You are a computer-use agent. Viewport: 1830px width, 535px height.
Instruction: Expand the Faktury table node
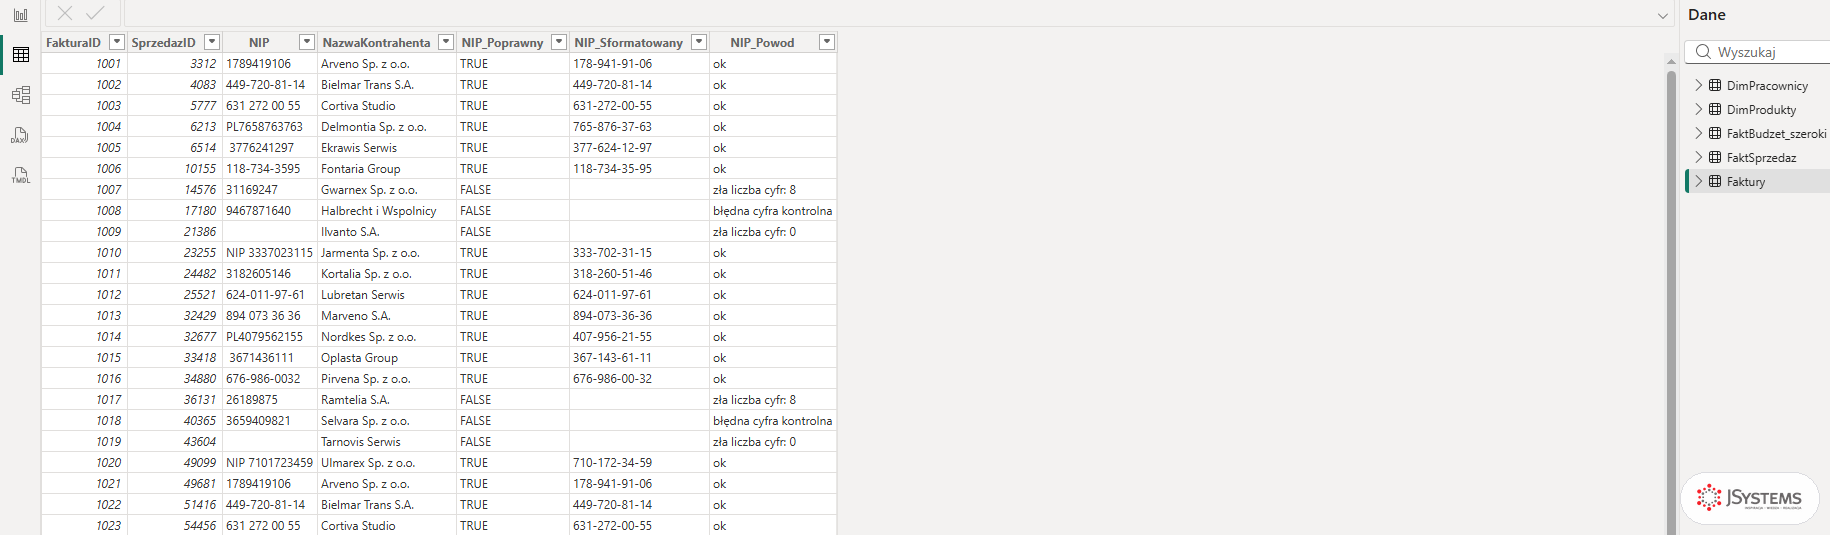pyautogui.click(x=1698, y=181)
